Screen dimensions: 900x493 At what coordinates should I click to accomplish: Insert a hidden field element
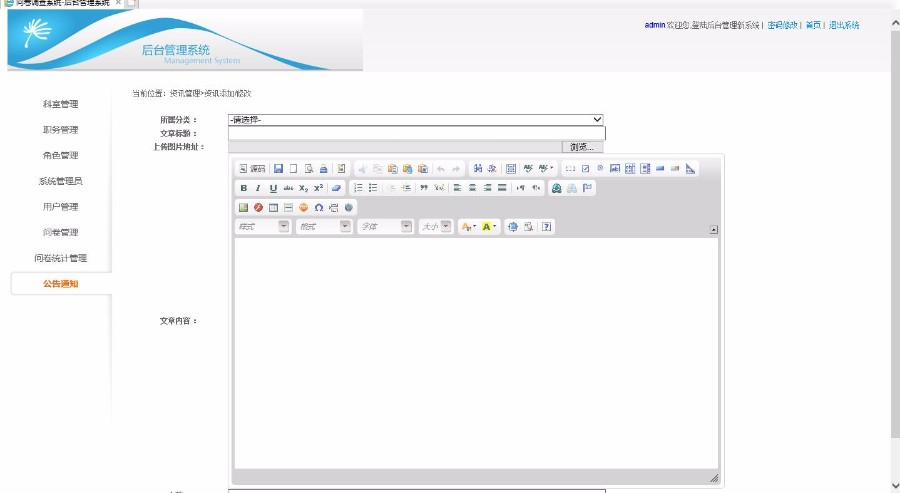(x=690, y=169)
